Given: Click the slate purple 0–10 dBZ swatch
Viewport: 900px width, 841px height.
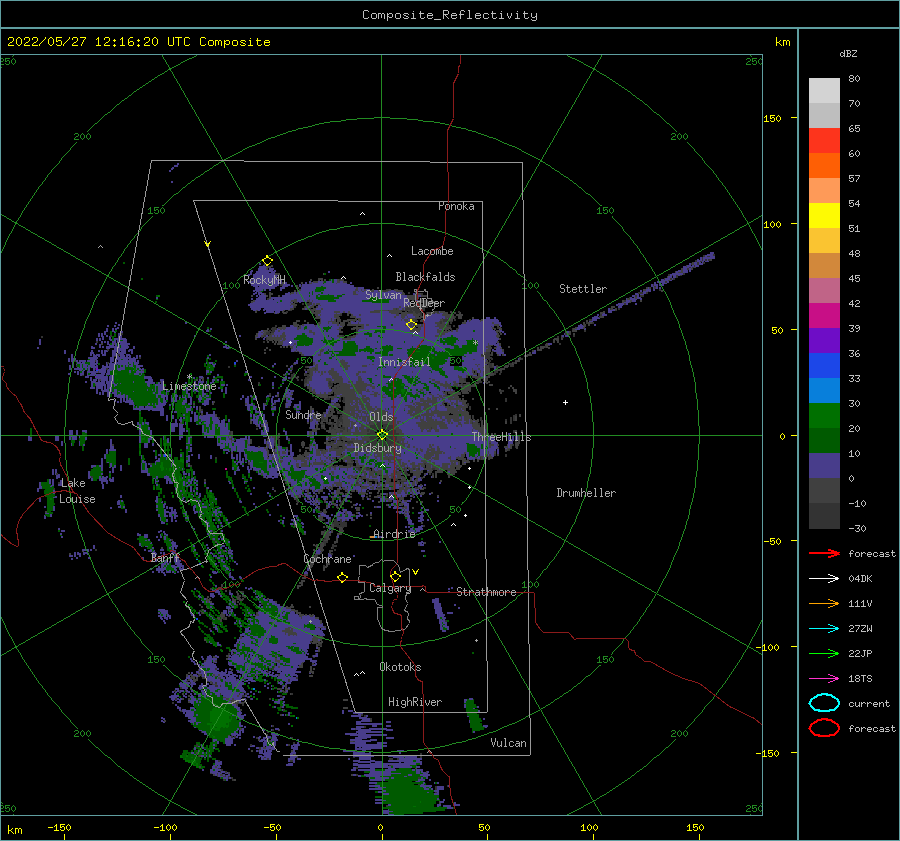Looking at the screenshot, I should point(824,465).
